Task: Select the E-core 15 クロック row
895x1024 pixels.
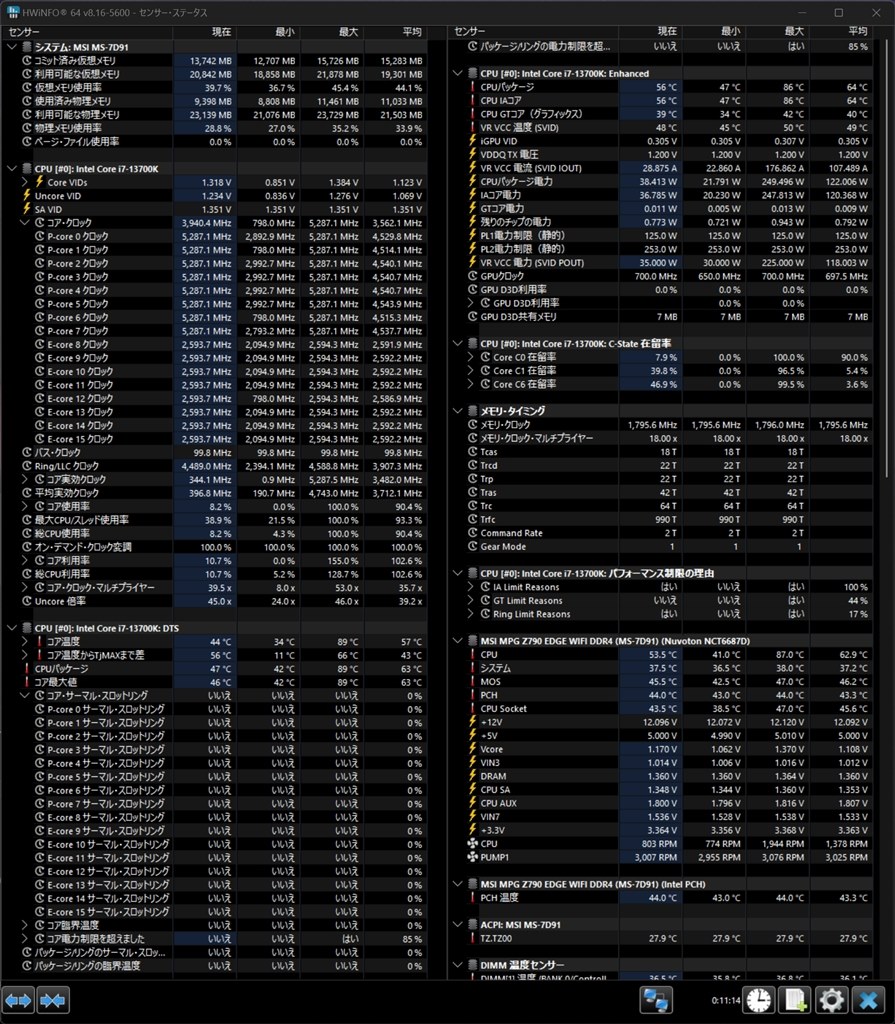Action: coord(216,439)
